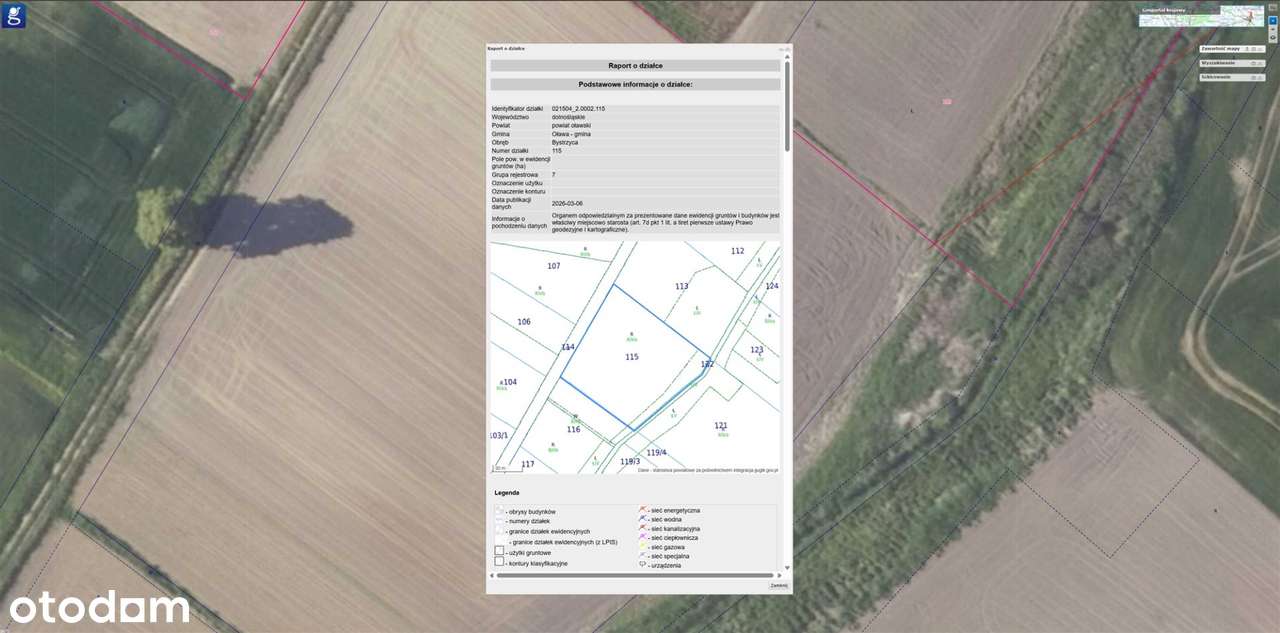This screenshot has height=633, width=1280.
Task: Click granice działek ewidencyjnych (z LPIS) text
Action: click(565, 542)
